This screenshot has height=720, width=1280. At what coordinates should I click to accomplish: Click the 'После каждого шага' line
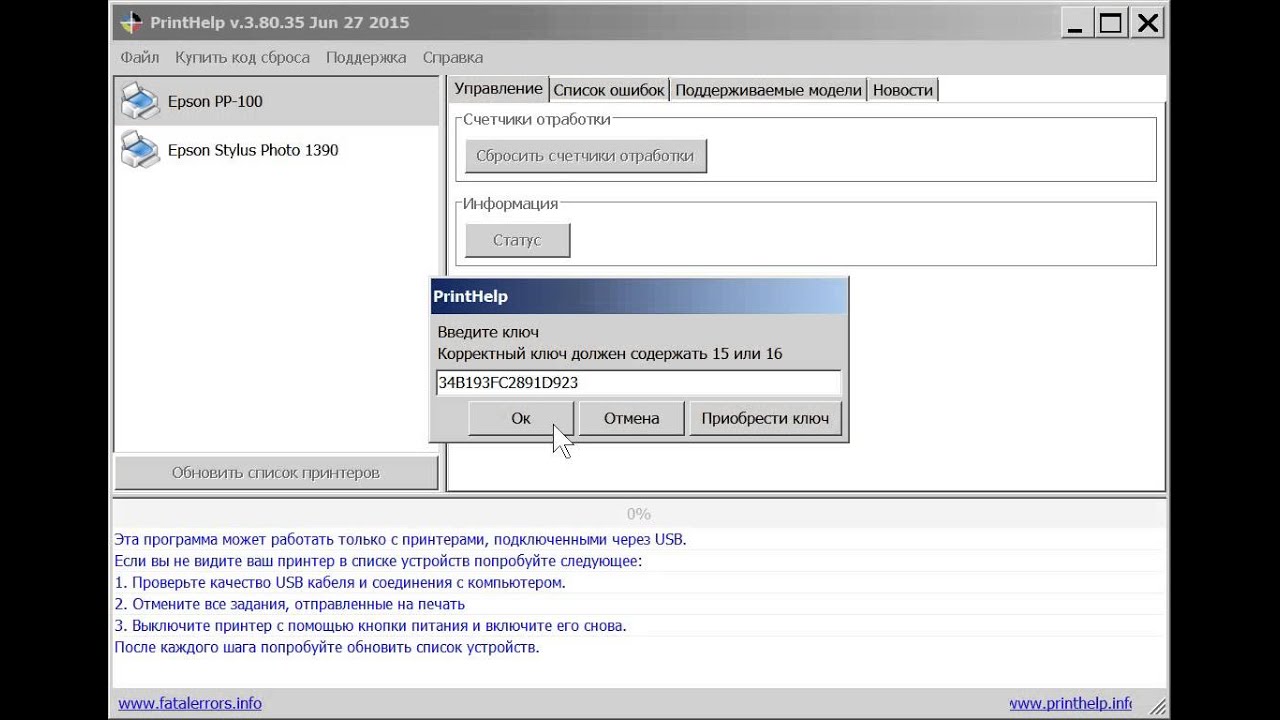(x=327, y=647)
